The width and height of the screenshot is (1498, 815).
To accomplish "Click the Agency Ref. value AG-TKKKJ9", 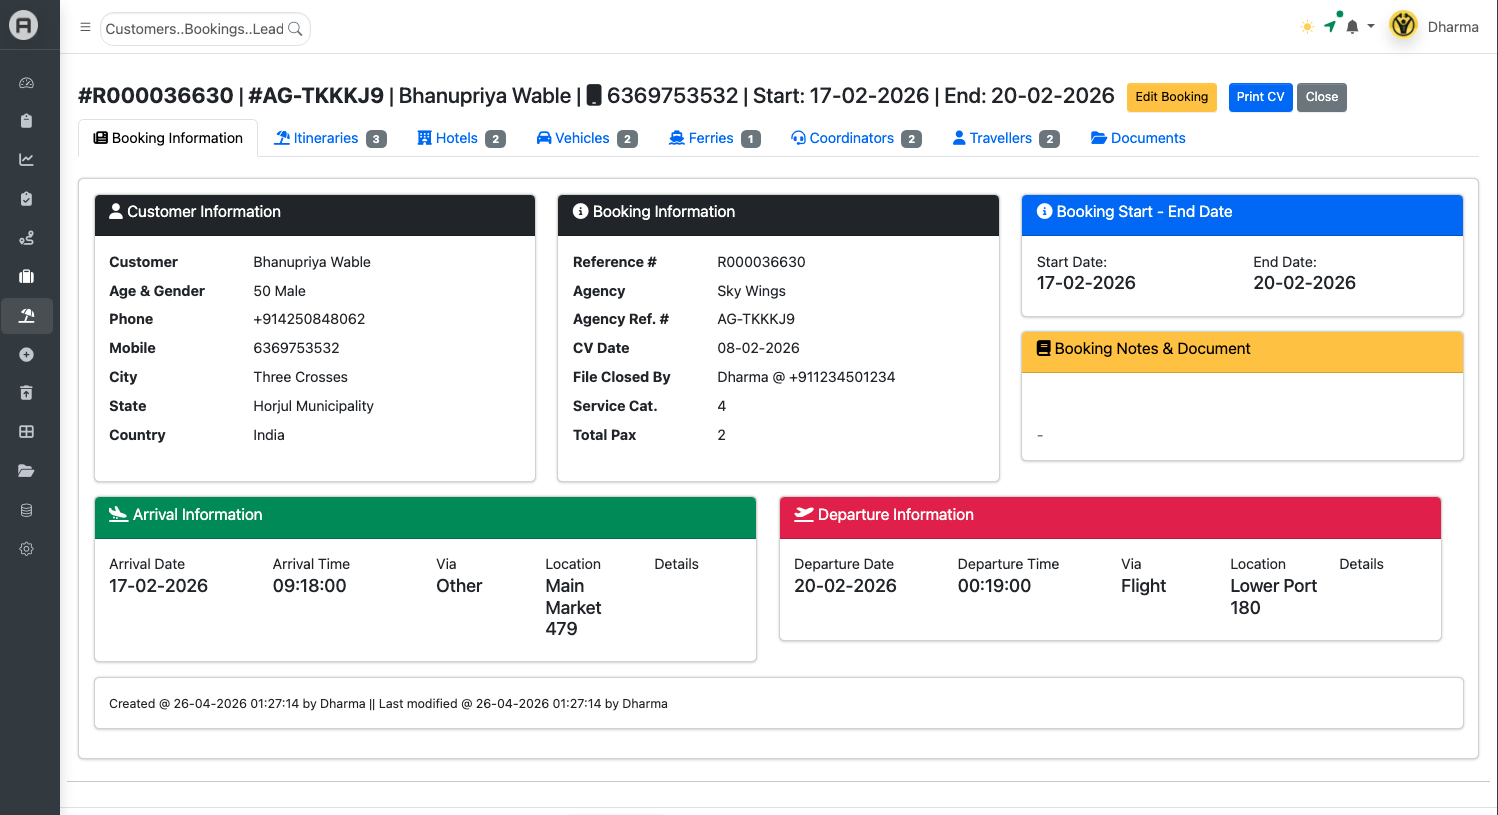I will point(756,319).
